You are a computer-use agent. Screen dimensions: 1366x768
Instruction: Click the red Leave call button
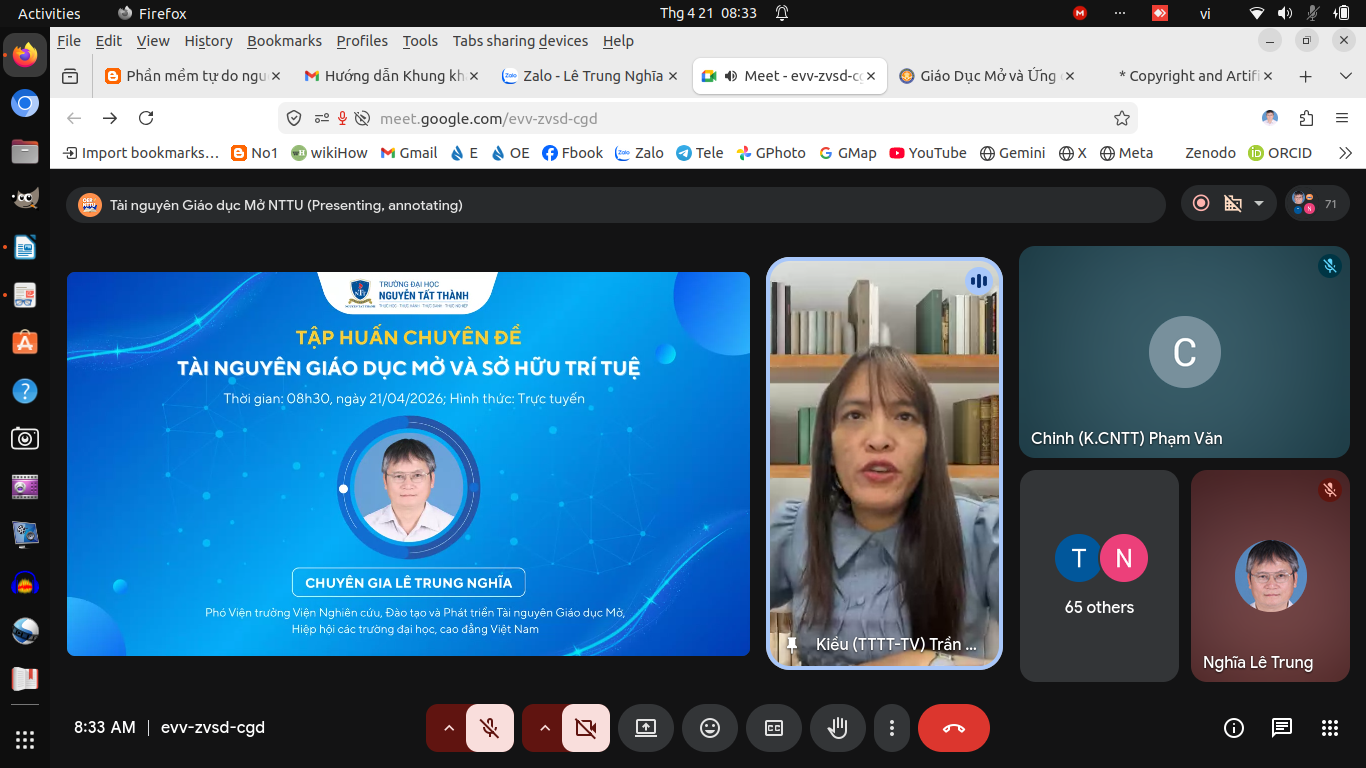tap(953, 728)
